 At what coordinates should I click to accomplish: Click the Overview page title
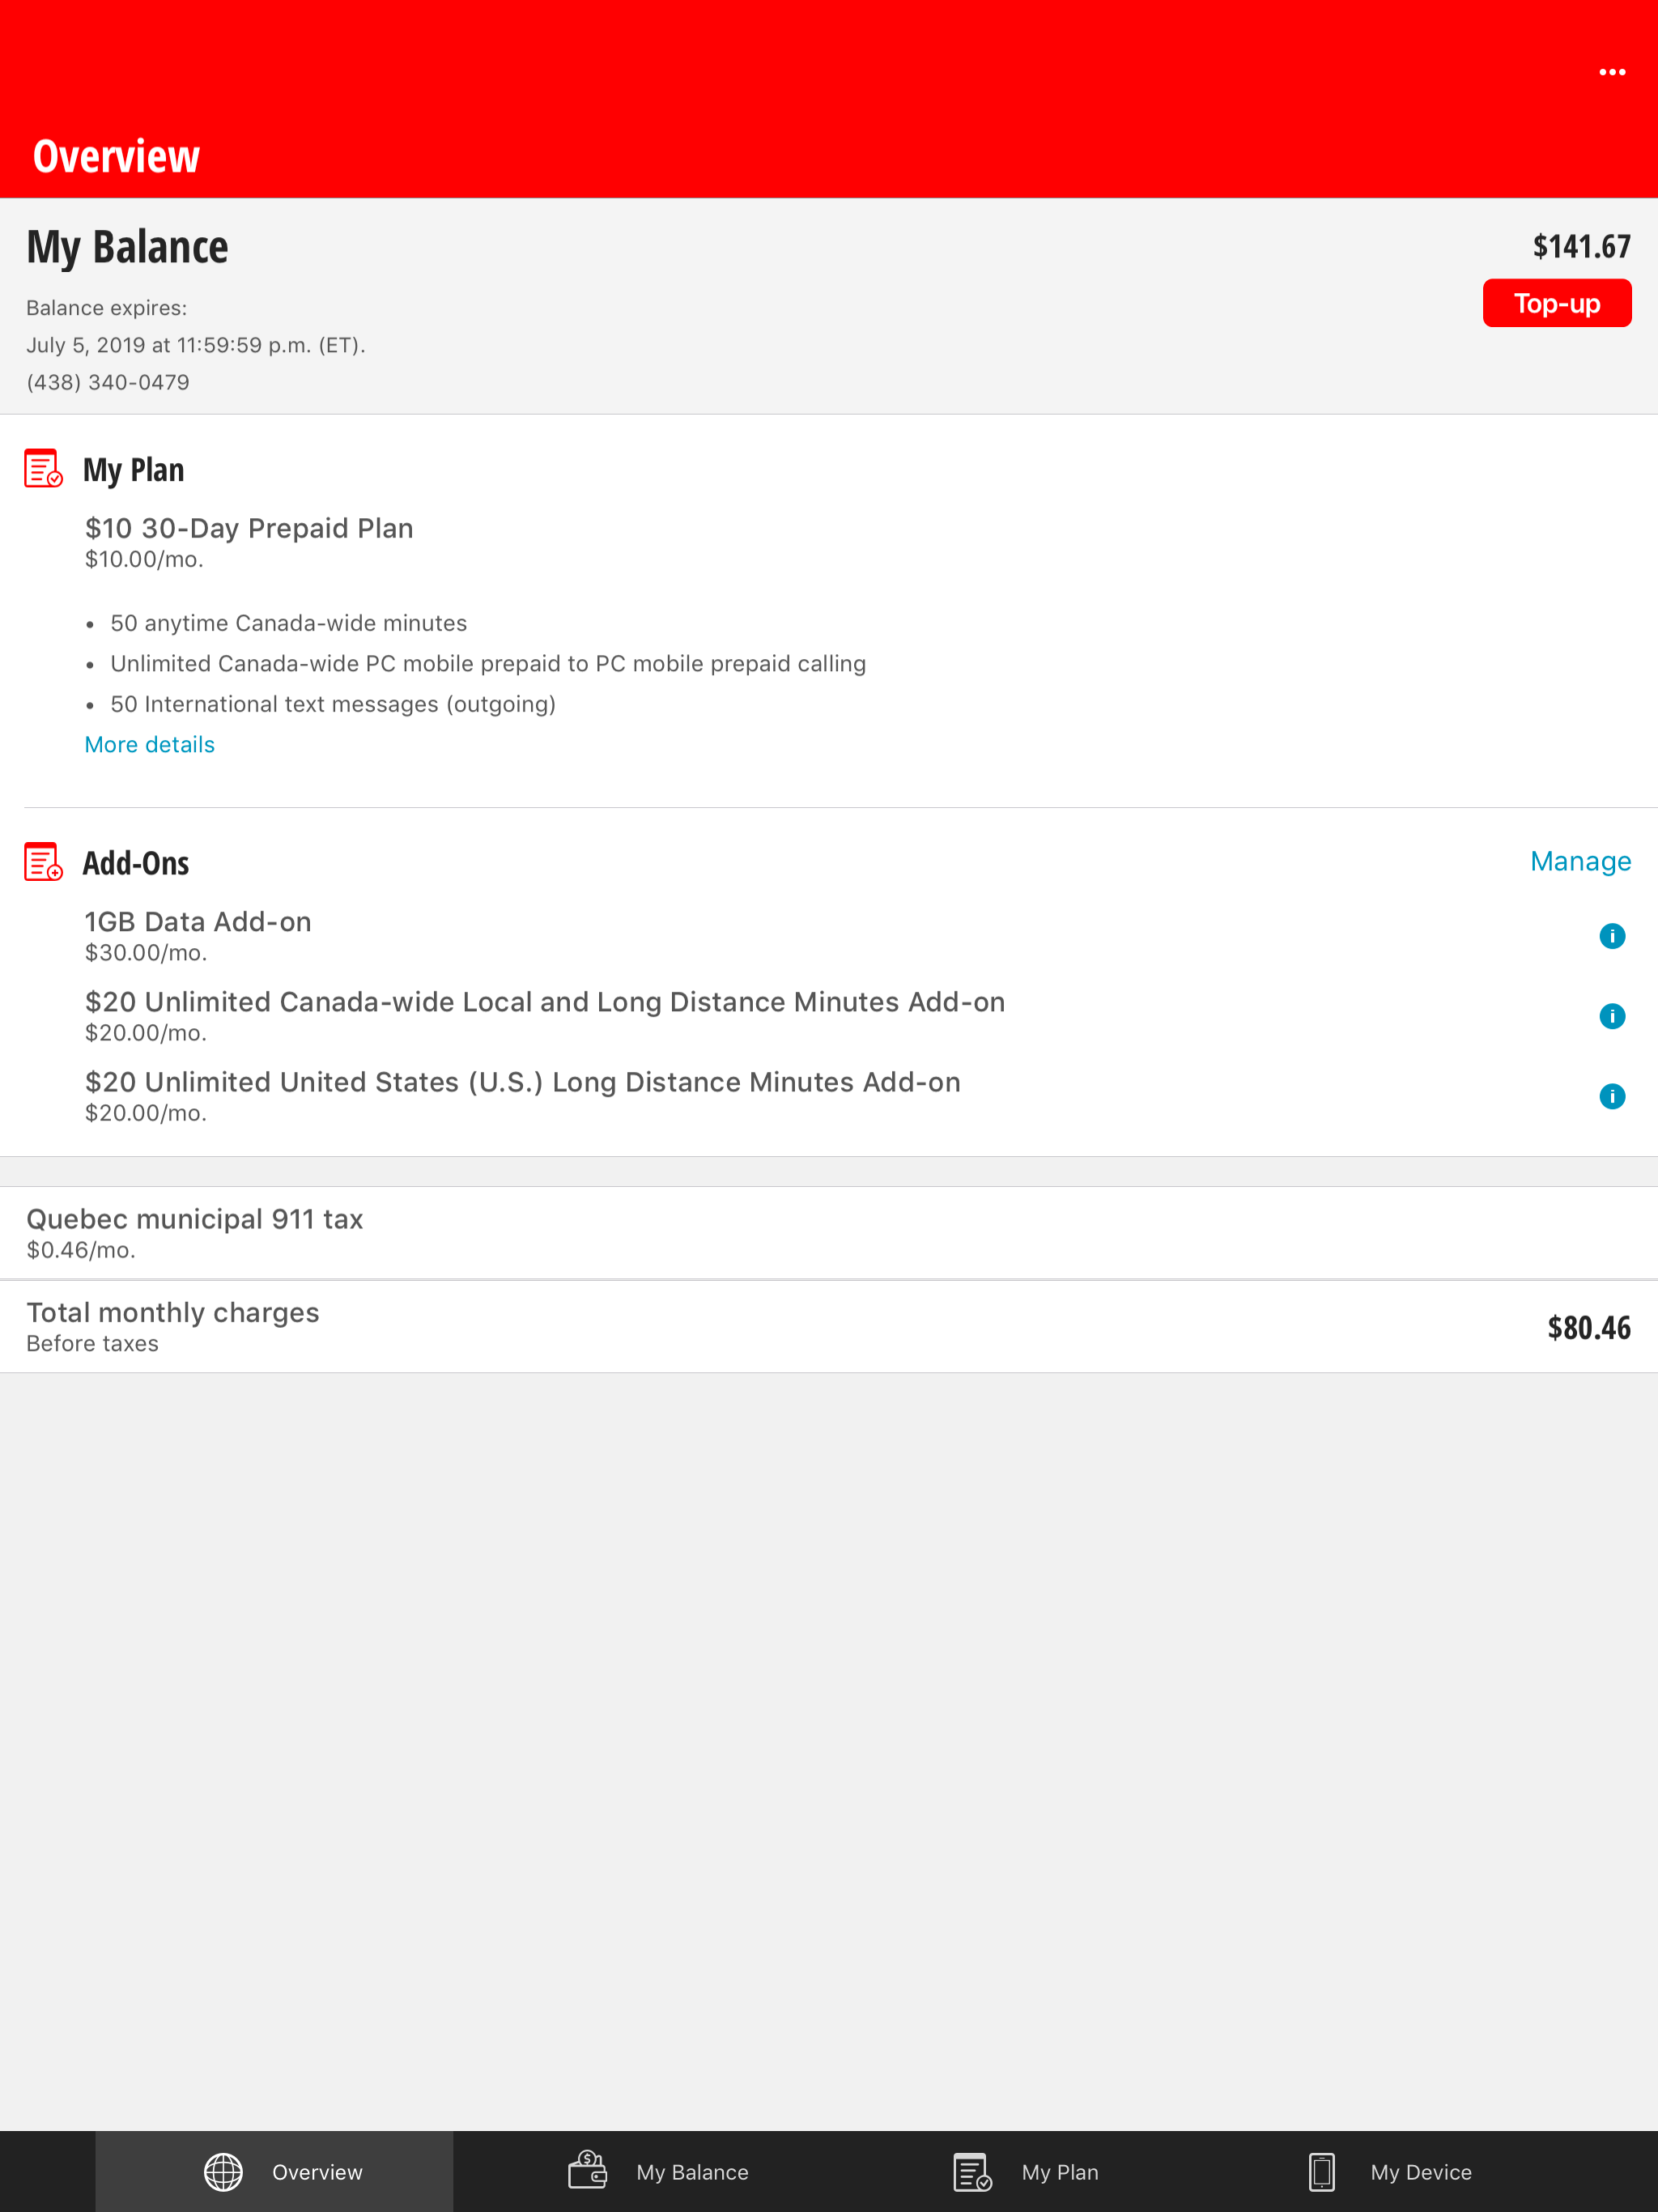pyautogui.click(x=116, y=156)
